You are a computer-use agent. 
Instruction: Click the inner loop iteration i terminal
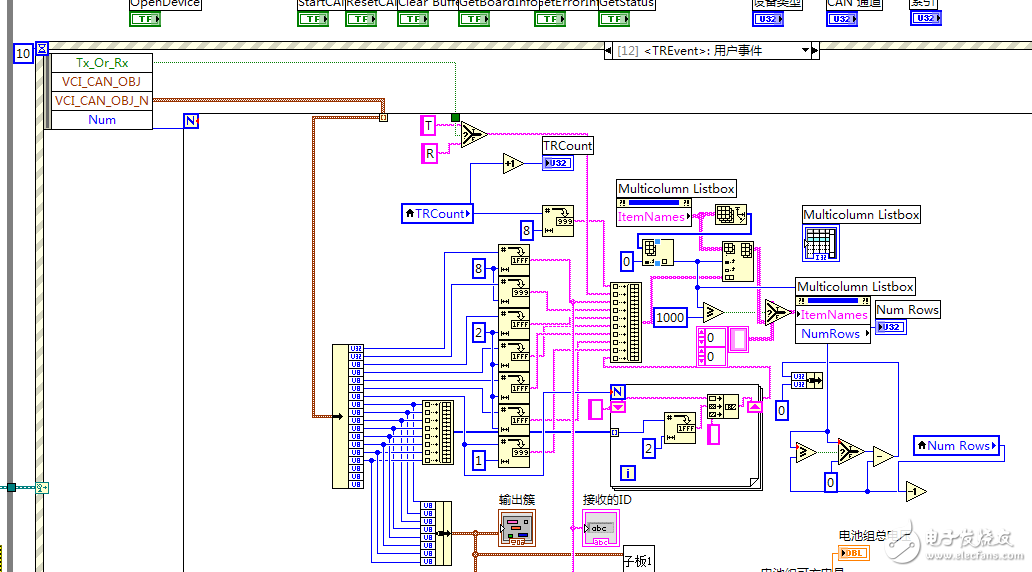coord(628,473)
